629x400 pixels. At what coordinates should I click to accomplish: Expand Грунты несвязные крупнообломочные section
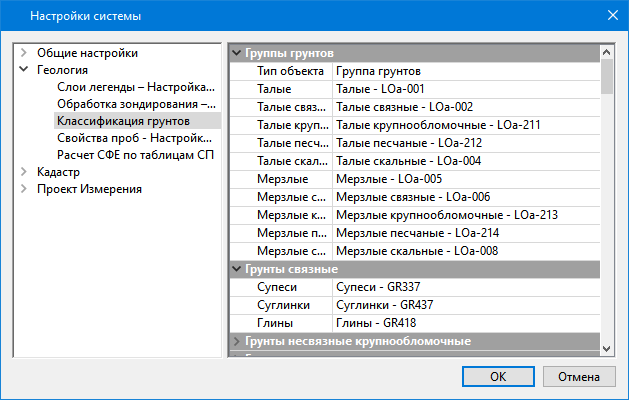(x=237, y=341)
